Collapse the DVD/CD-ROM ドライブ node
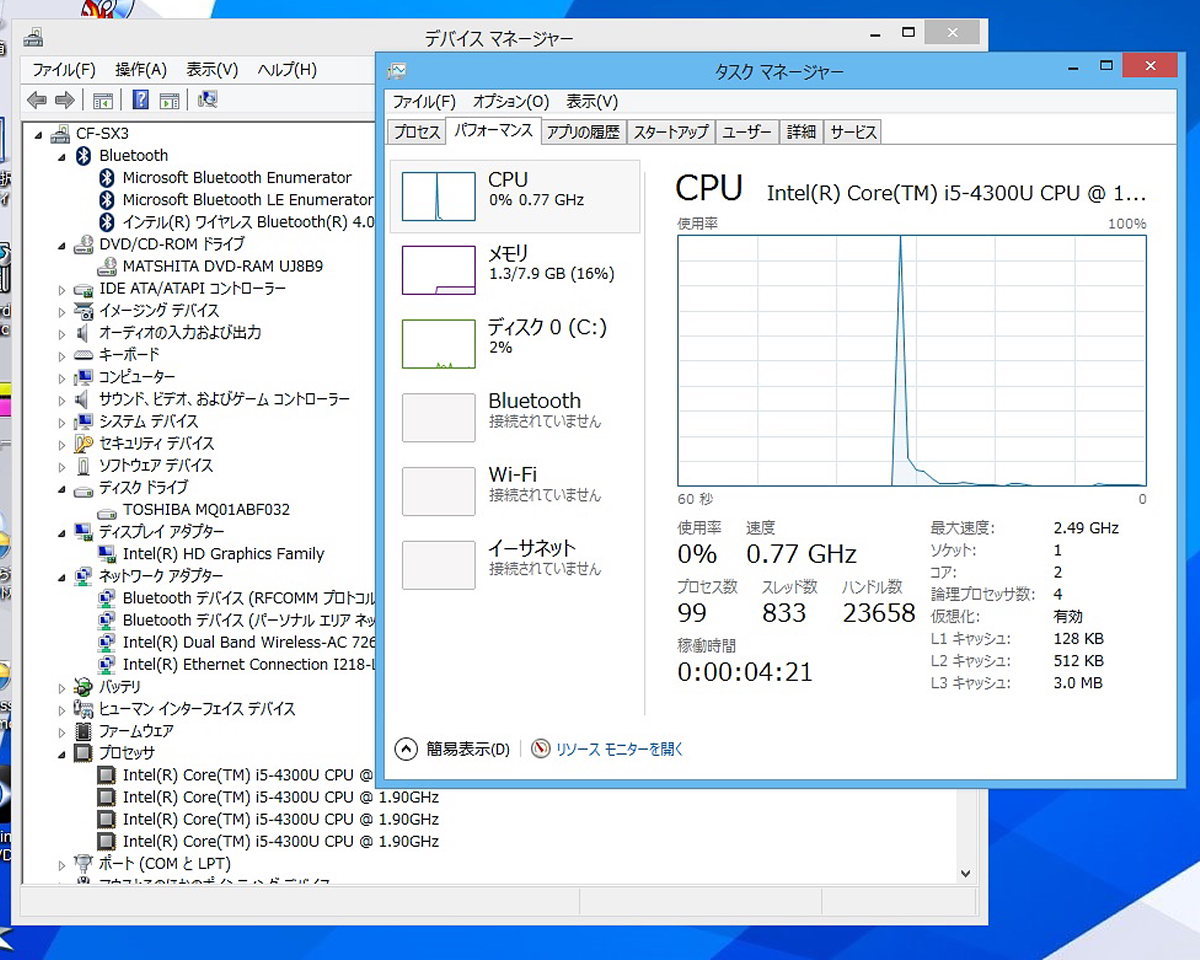 (x=62, y=245)
